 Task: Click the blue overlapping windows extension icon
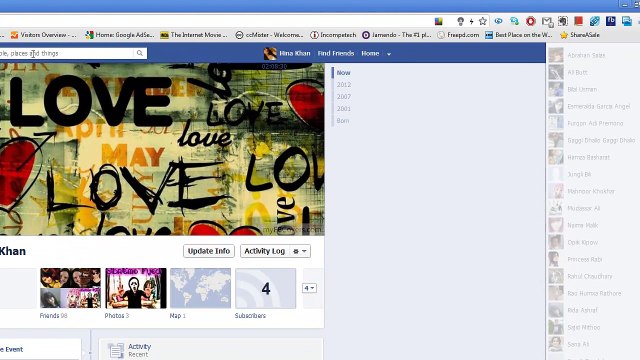click(x=627, y=21)
